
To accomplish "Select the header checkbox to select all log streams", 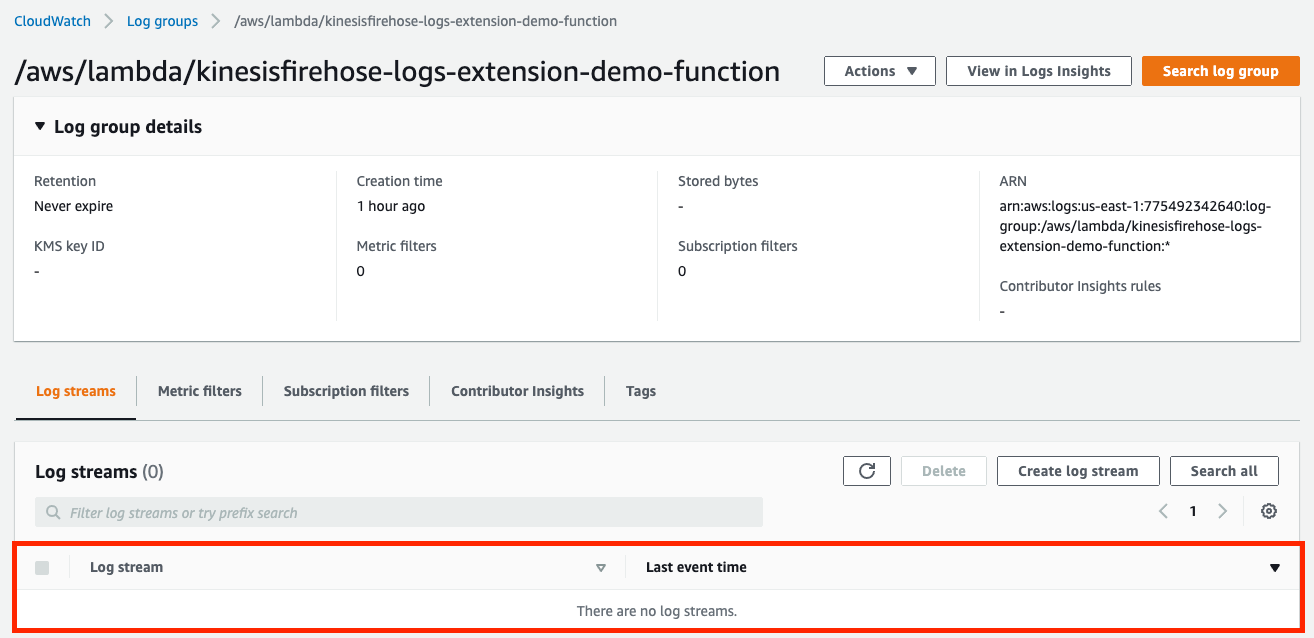I will pyautogui.click(x=42, y=567).
